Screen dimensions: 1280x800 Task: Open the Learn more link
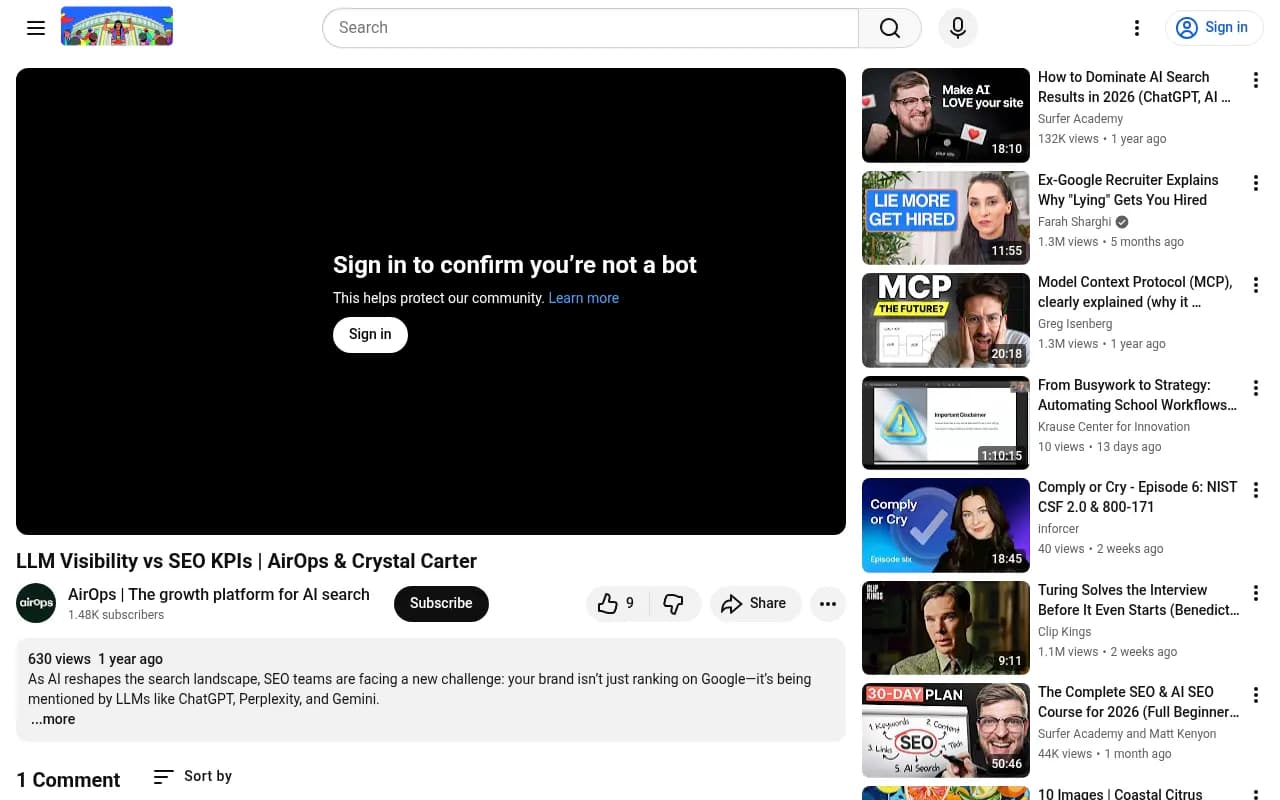(584, 298)
